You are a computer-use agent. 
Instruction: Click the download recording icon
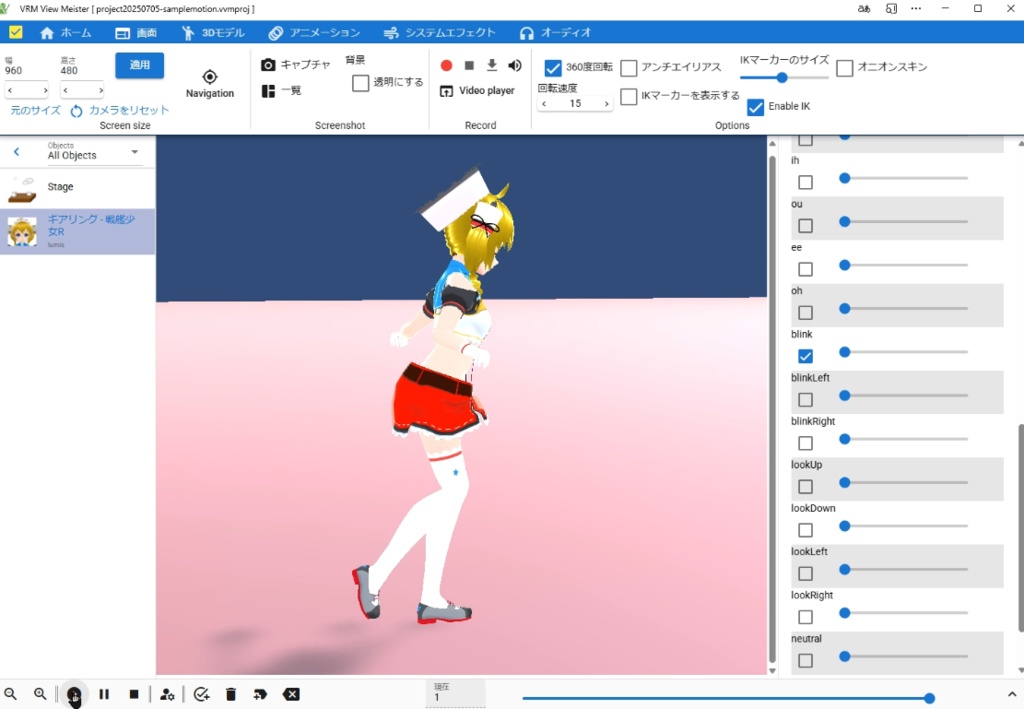tap(492, 65)
